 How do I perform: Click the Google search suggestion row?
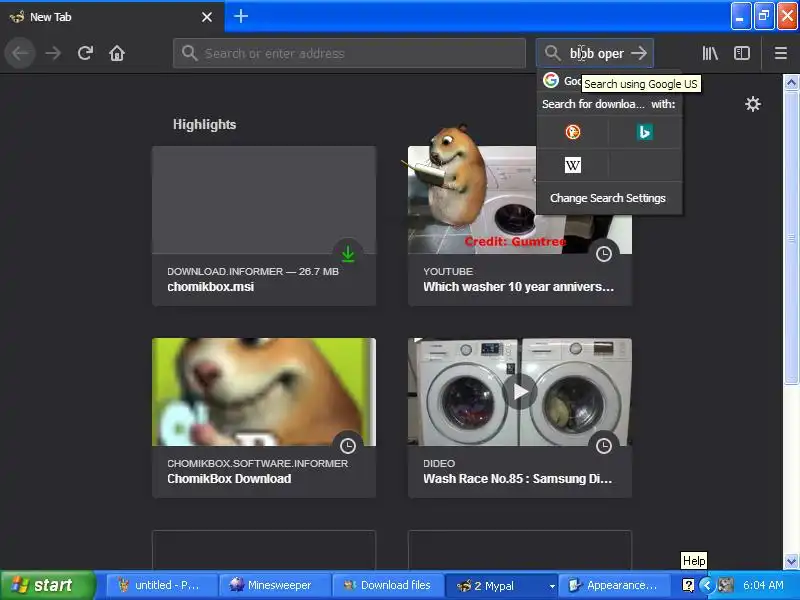point(609,81)
